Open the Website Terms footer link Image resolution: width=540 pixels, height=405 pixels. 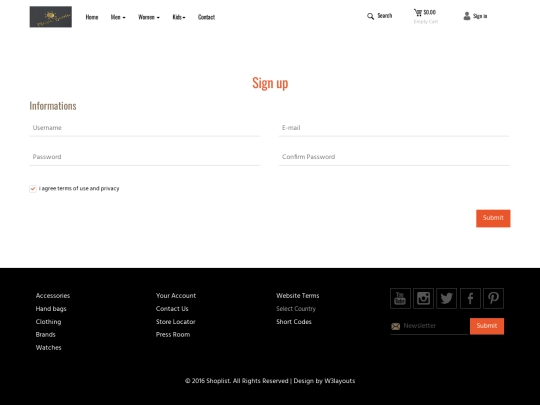pyautogui.click(x=298, y=295)
